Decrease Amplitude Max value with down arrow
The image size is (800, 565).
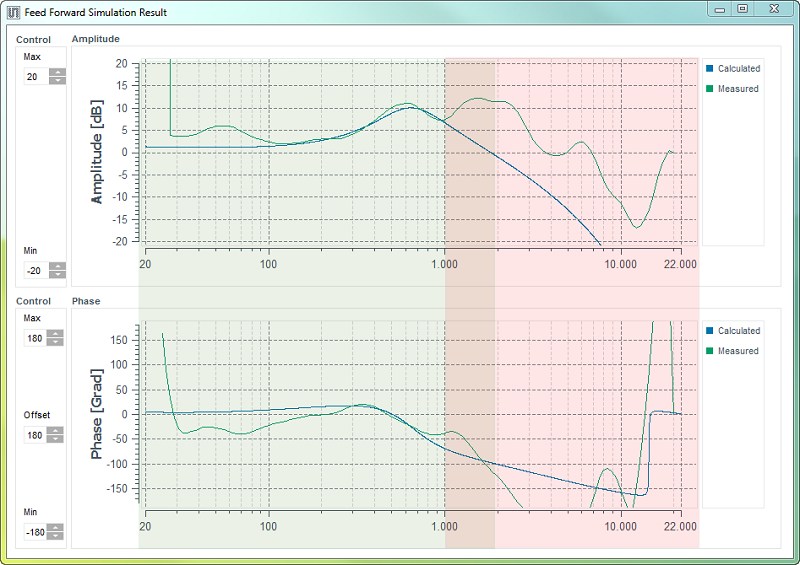[x=58, y=81]
